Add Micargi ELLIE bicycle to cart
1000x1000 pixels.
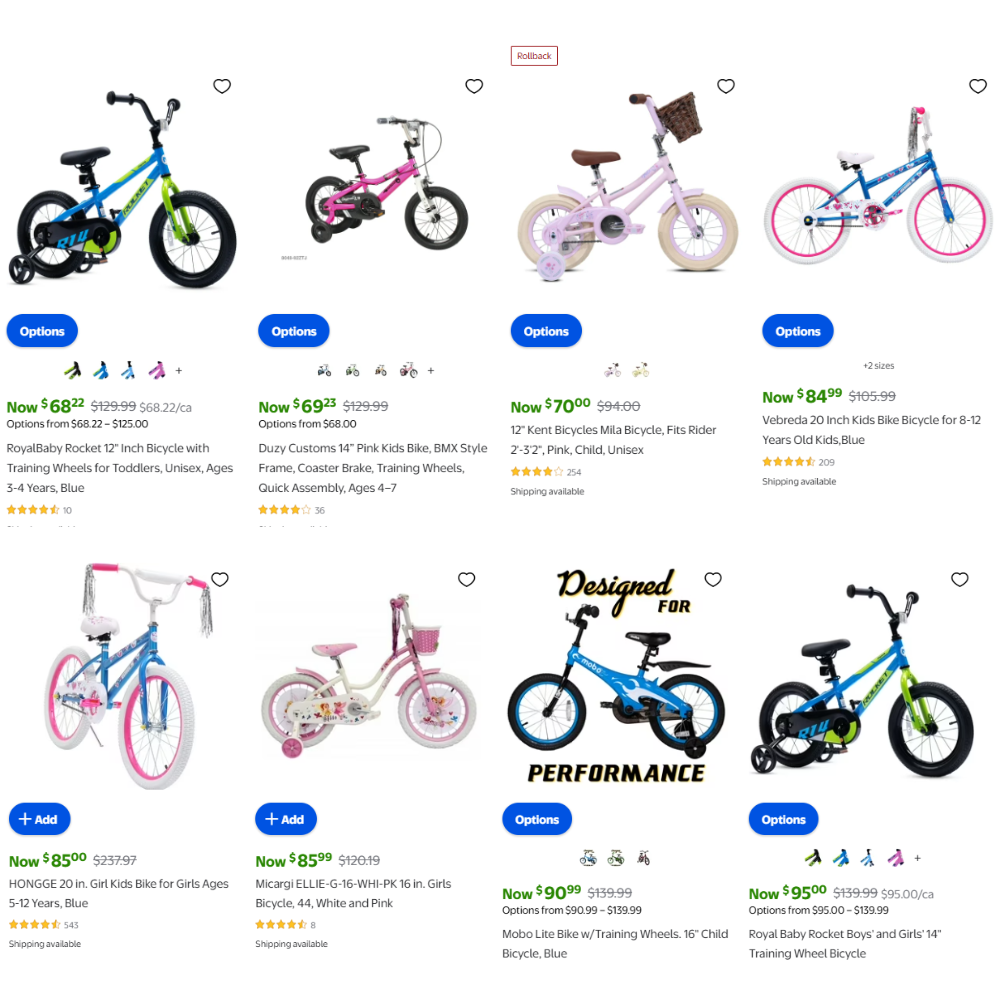(x=286, y=819)
